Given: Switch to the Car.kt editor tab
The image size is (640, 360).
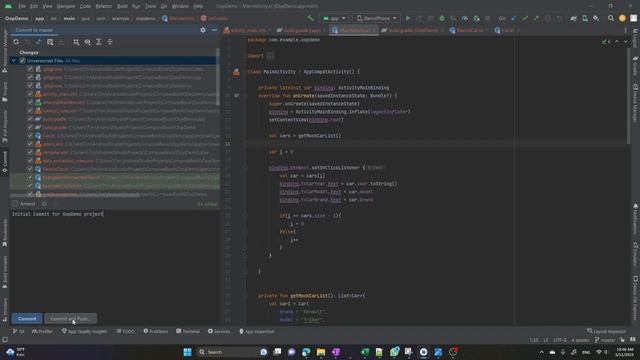Looking at the screenshot, I should [507, 30].
